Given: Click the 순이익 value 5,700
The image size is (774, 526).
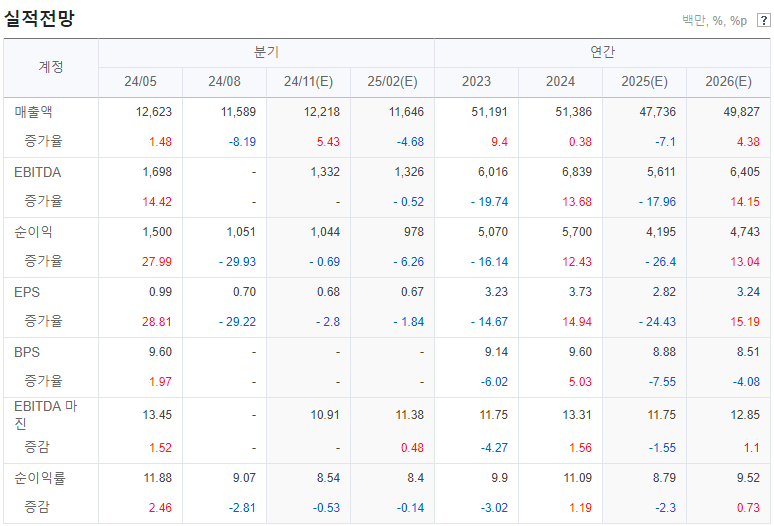Looking at the screenshot, I should click(x=577, y=232).
